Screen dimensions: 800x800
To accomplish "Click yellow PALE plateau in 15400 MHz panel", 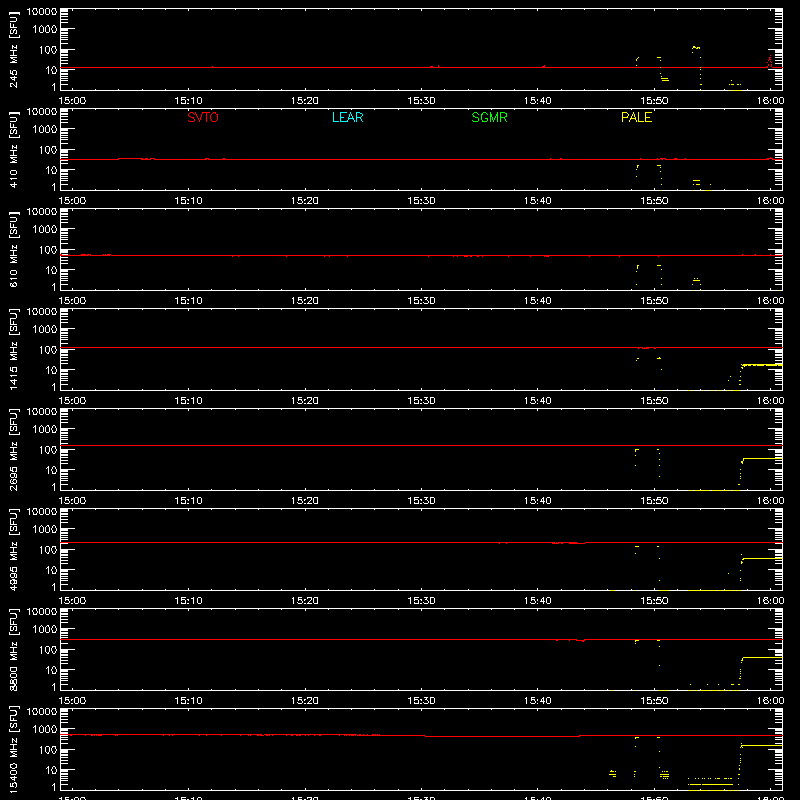I will [762, 745].
